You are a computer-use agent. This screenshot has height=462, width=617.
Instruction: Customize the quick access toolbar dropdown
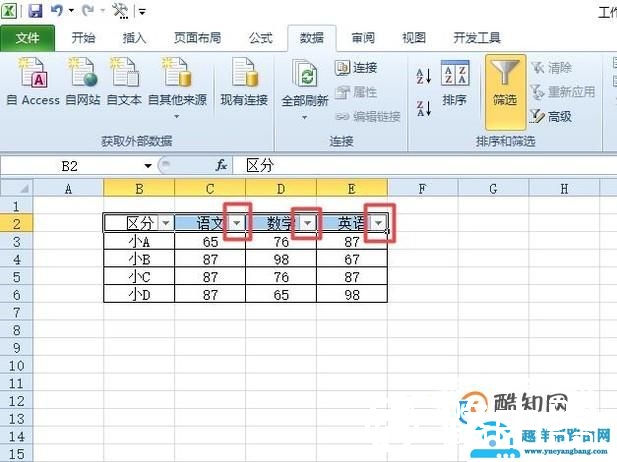[x=142, y=12]
